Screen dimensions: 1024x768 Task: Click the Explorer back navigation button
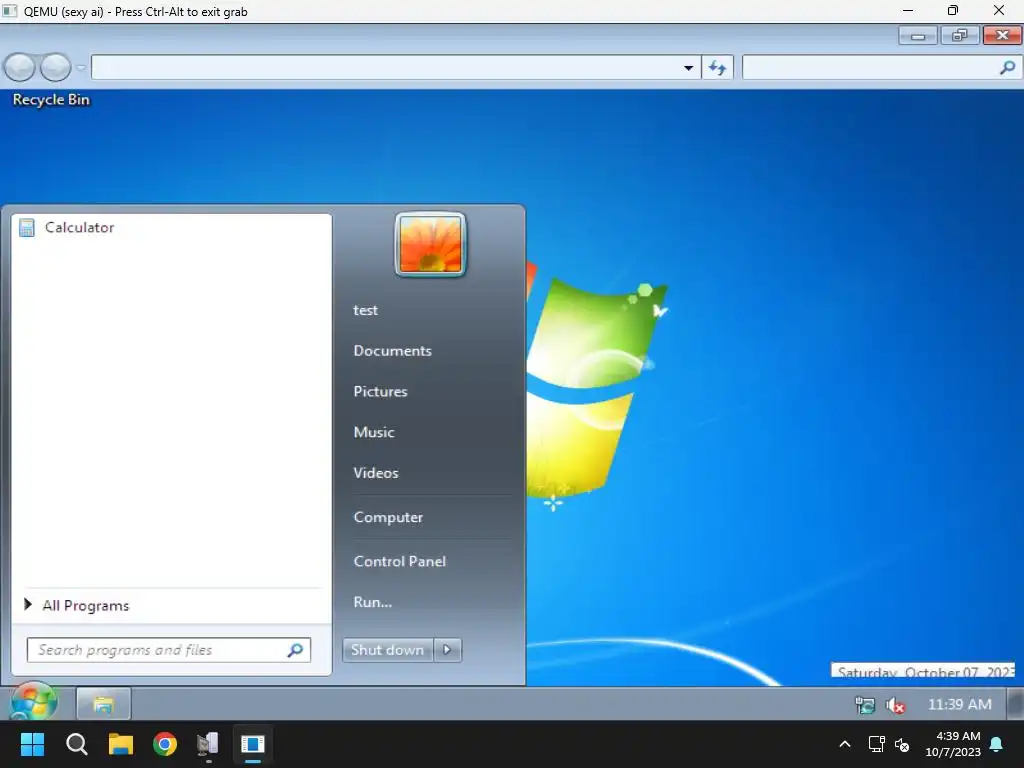(20, 67)
